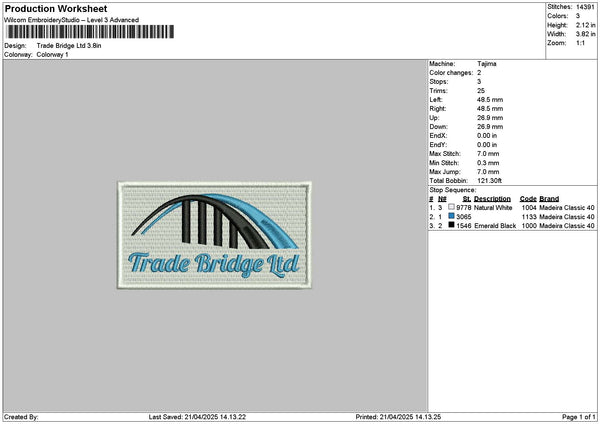Image resolution: width=600 pixels, height=424 pixels.
Task: Click the Stops value 3
Action: pyautogui.click(x=479, y=82)
